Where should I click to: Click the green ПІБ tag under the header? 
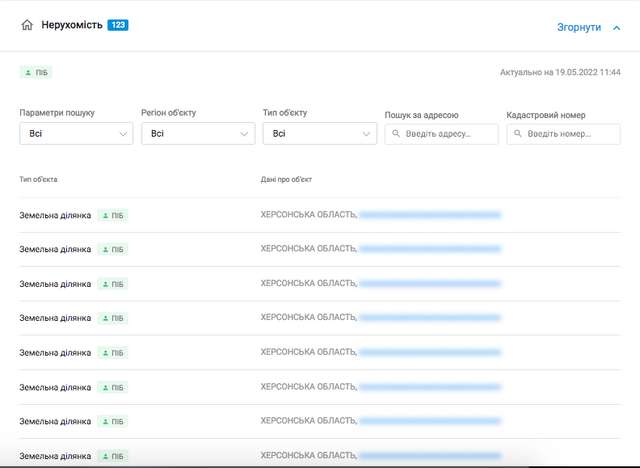coord(36,73)
